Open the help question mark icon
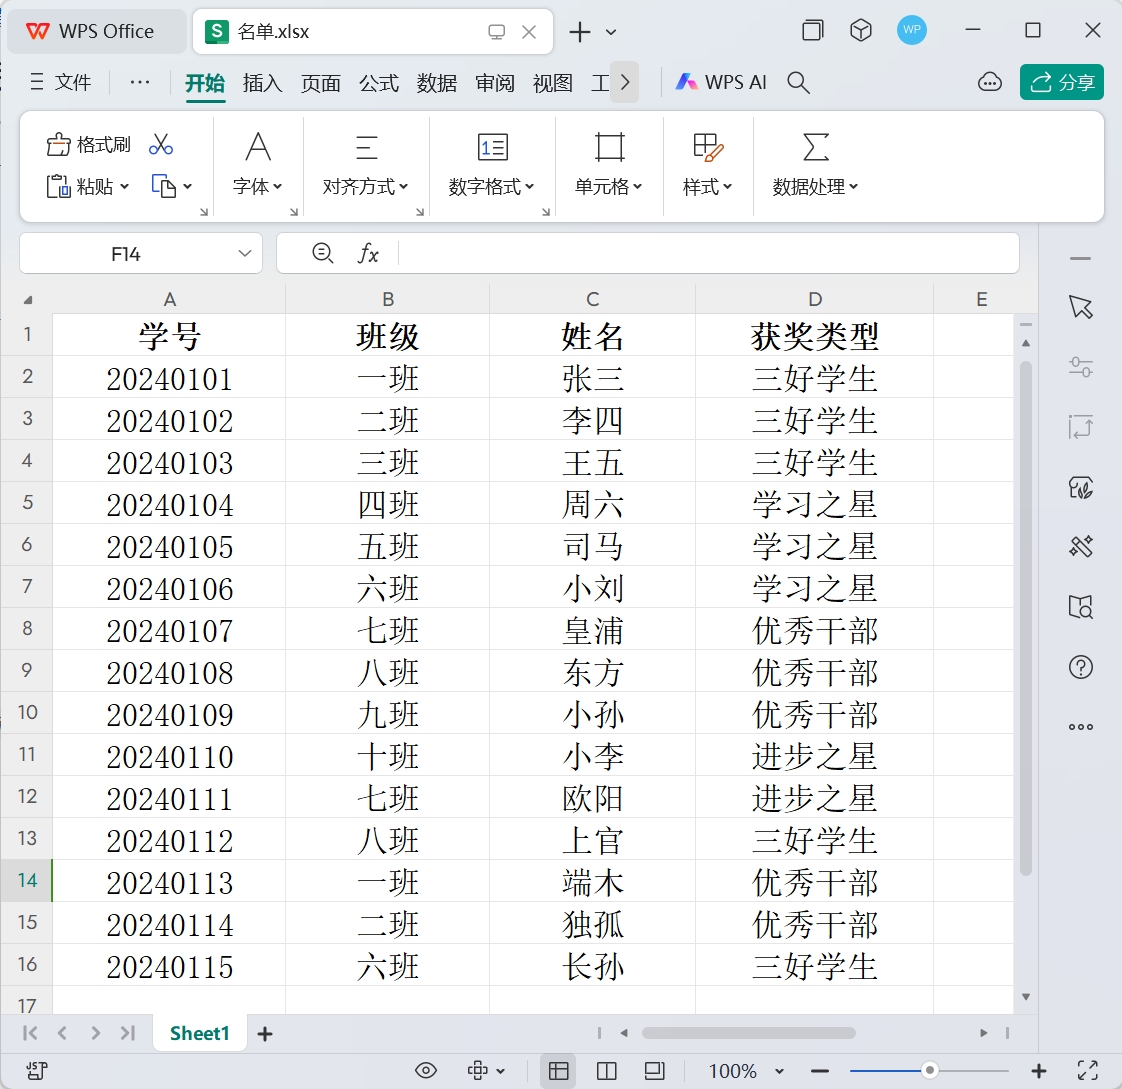 [x=1080, y=667]
